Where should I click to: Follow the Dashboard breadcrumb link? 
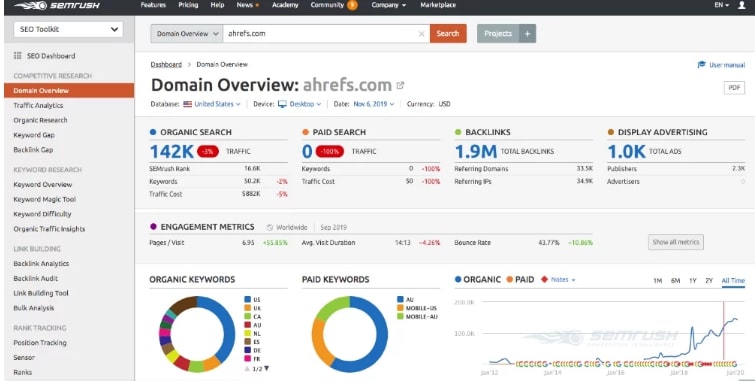pos(166,65)
